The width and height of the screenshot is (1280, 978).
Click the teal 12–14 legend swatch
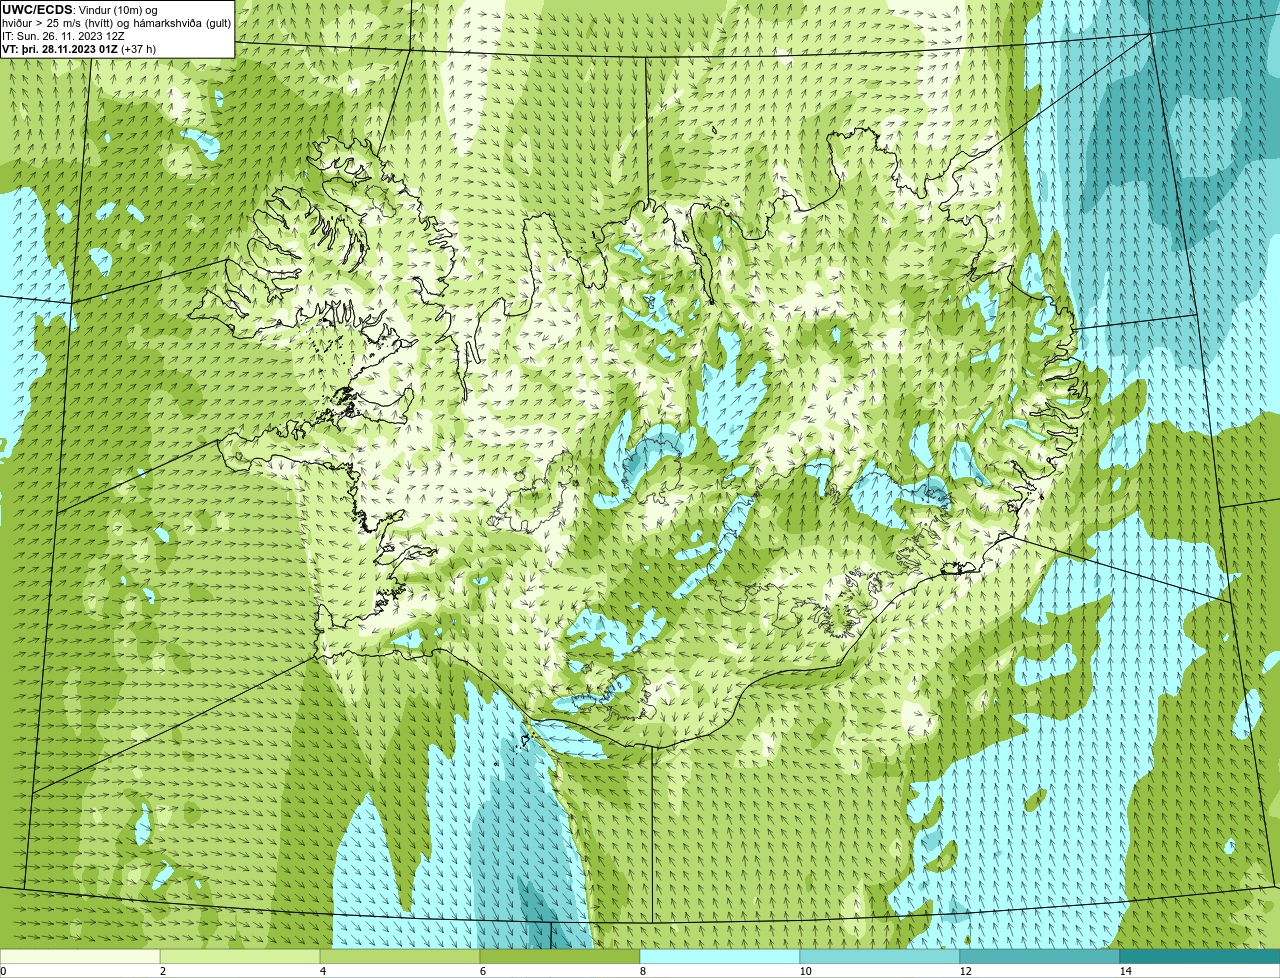point(1040,956)
